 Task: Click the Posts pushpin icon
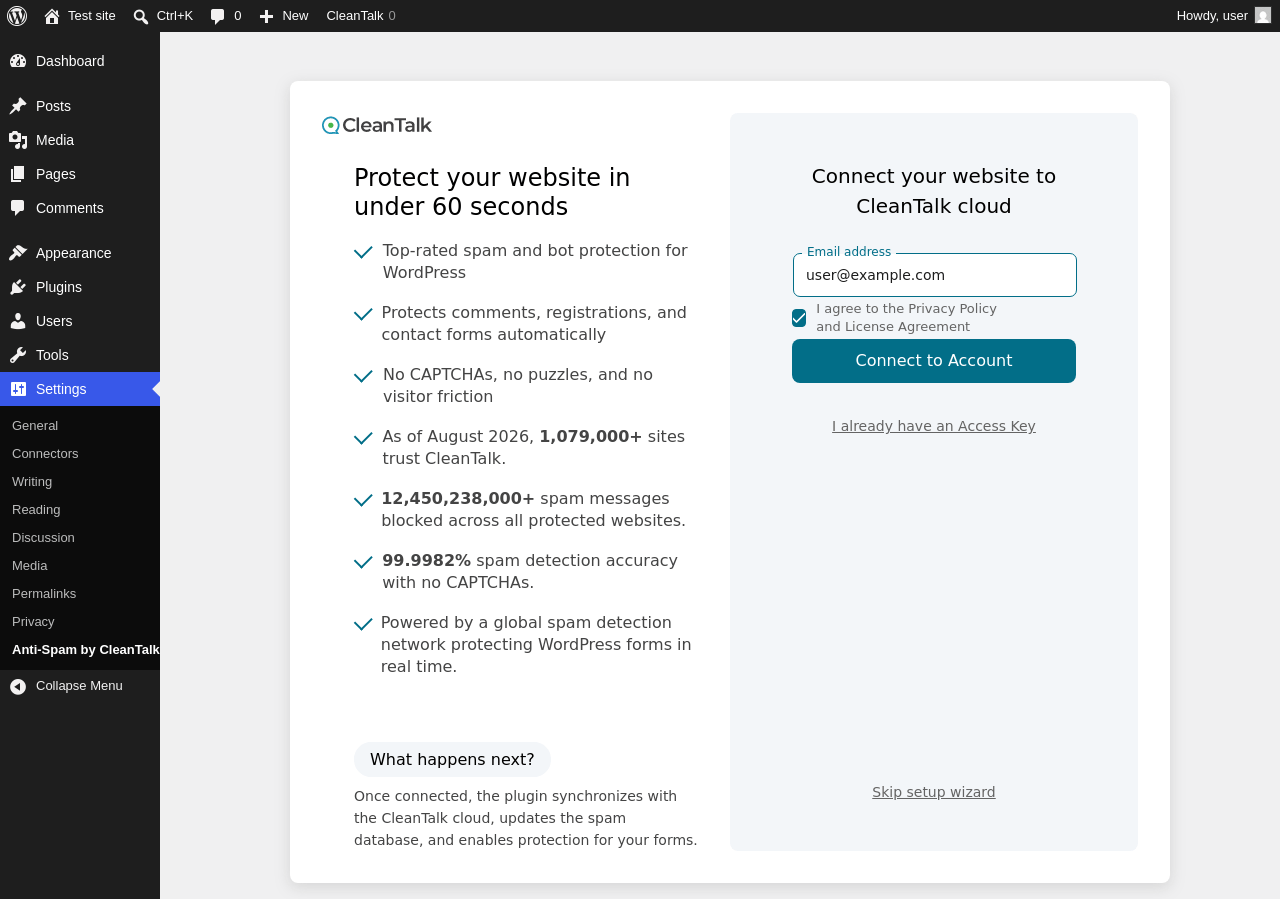coord(18,106)
